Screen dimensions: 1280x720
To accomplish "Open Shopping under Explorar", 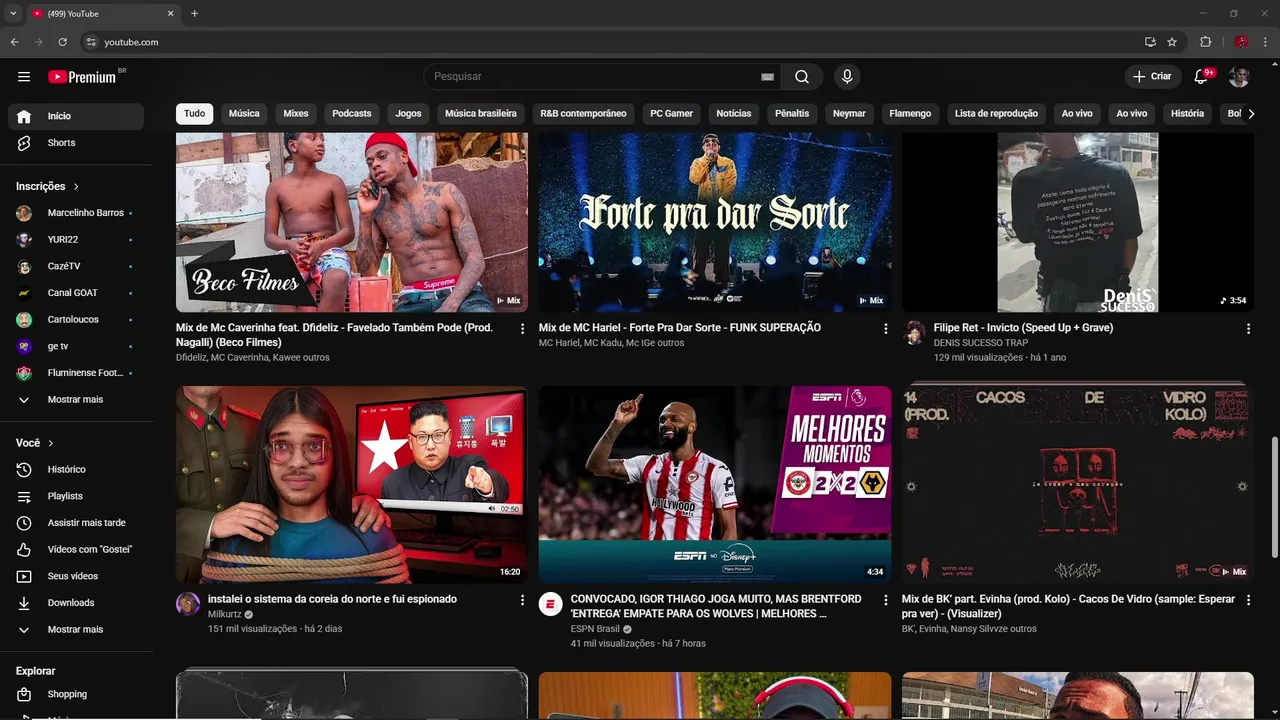I will click(76, 694).
